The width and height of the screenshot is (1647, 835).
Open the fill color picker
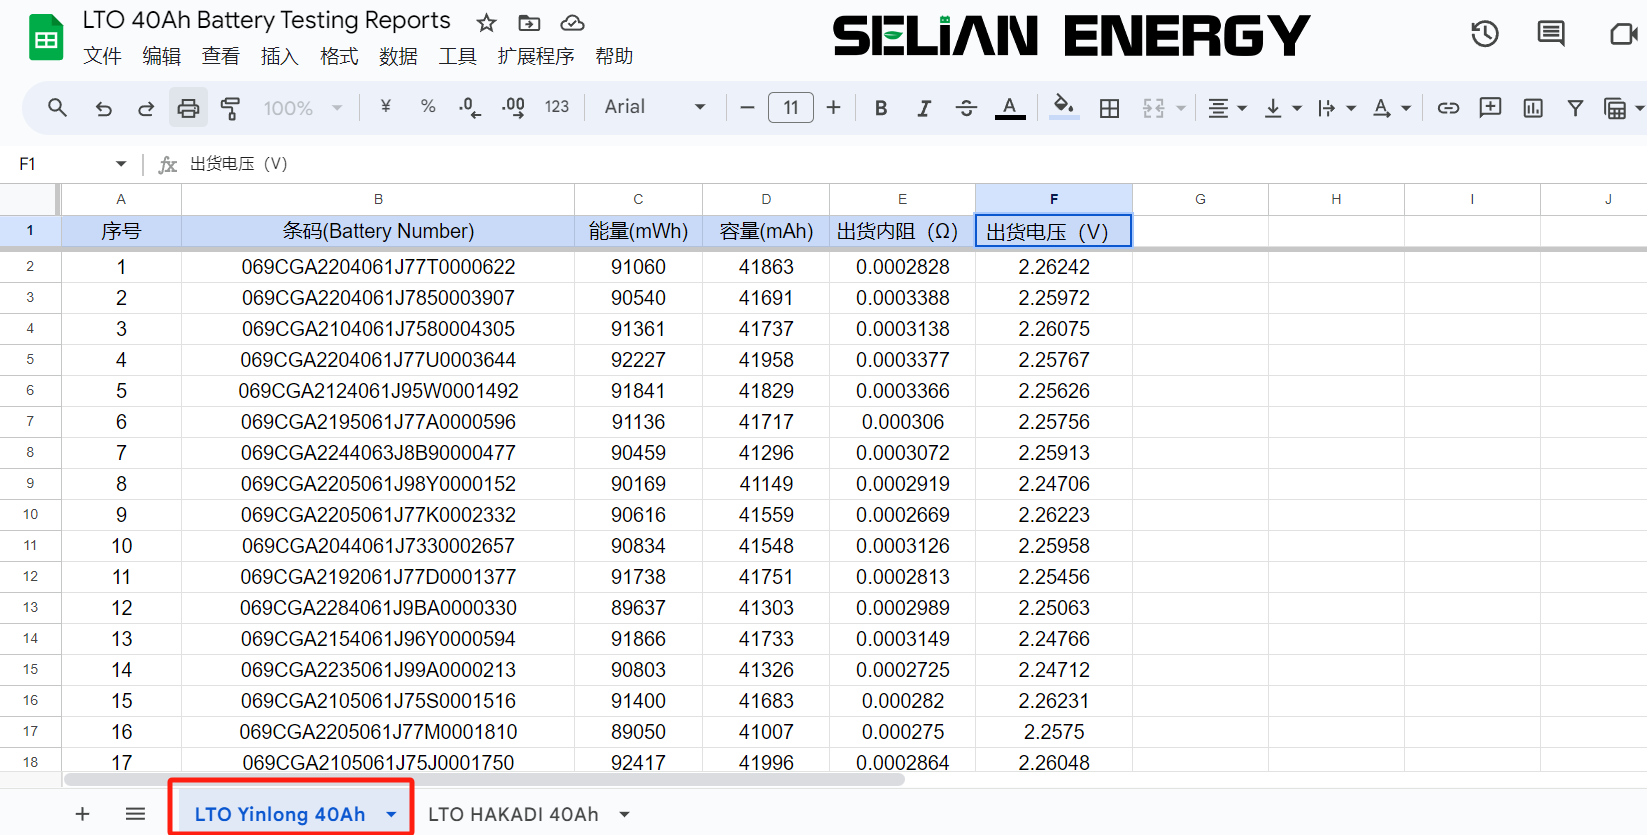[1064, 107]
